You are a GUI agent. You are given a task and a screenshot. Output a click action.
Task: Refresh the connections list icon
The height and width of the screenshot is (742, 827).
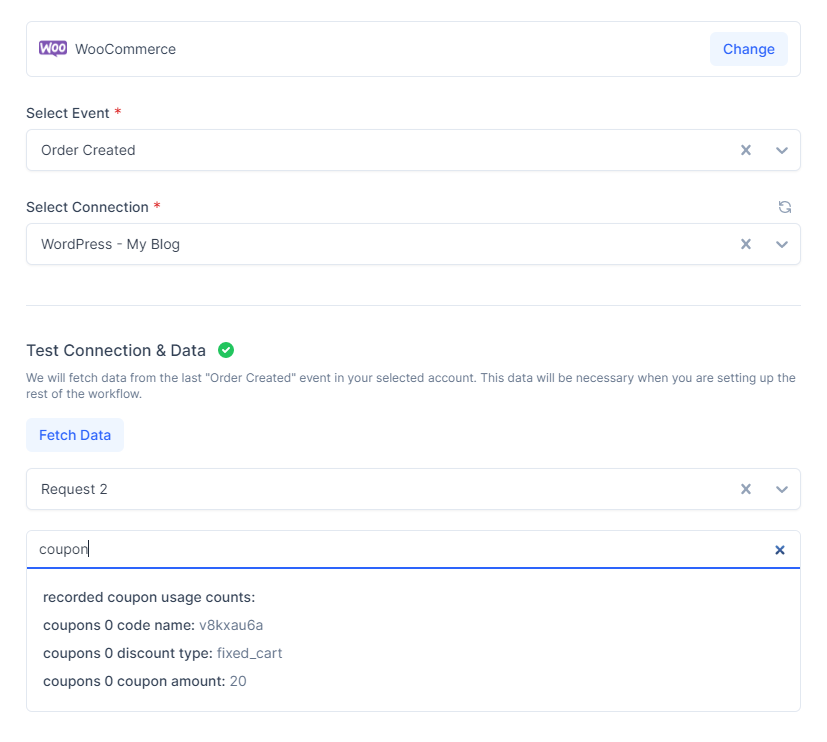coord(785,207)
